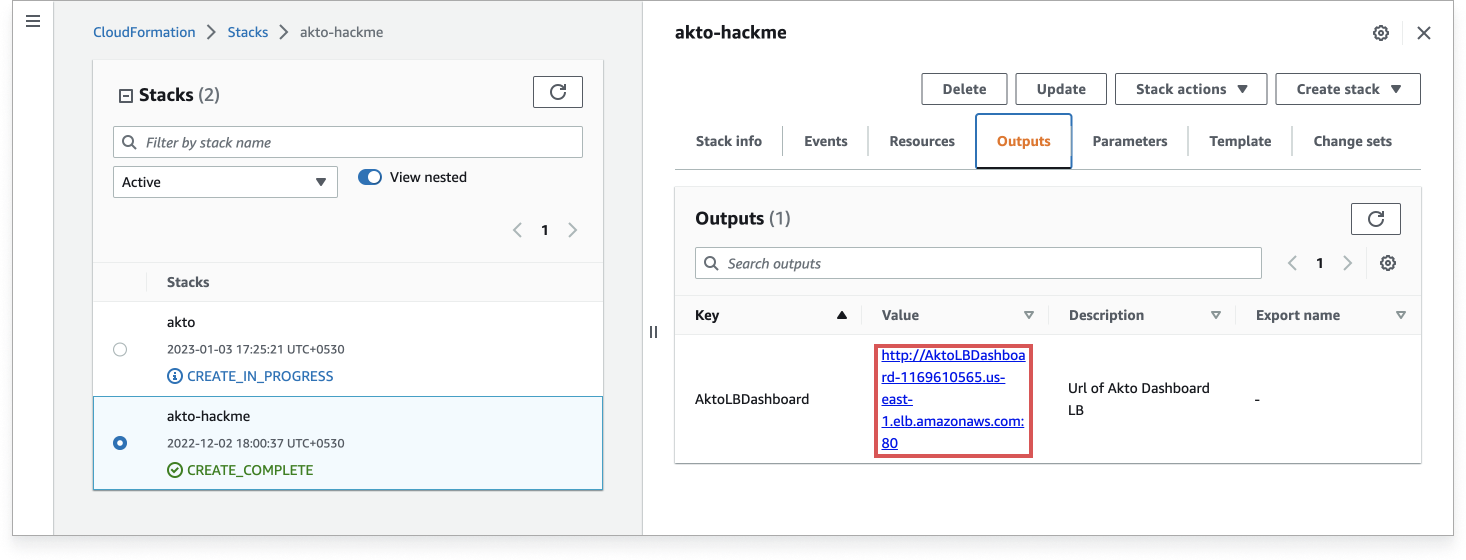The image size is (1466, 560).
Task: Go to next page of stacks list
Action: coord(572,230)
